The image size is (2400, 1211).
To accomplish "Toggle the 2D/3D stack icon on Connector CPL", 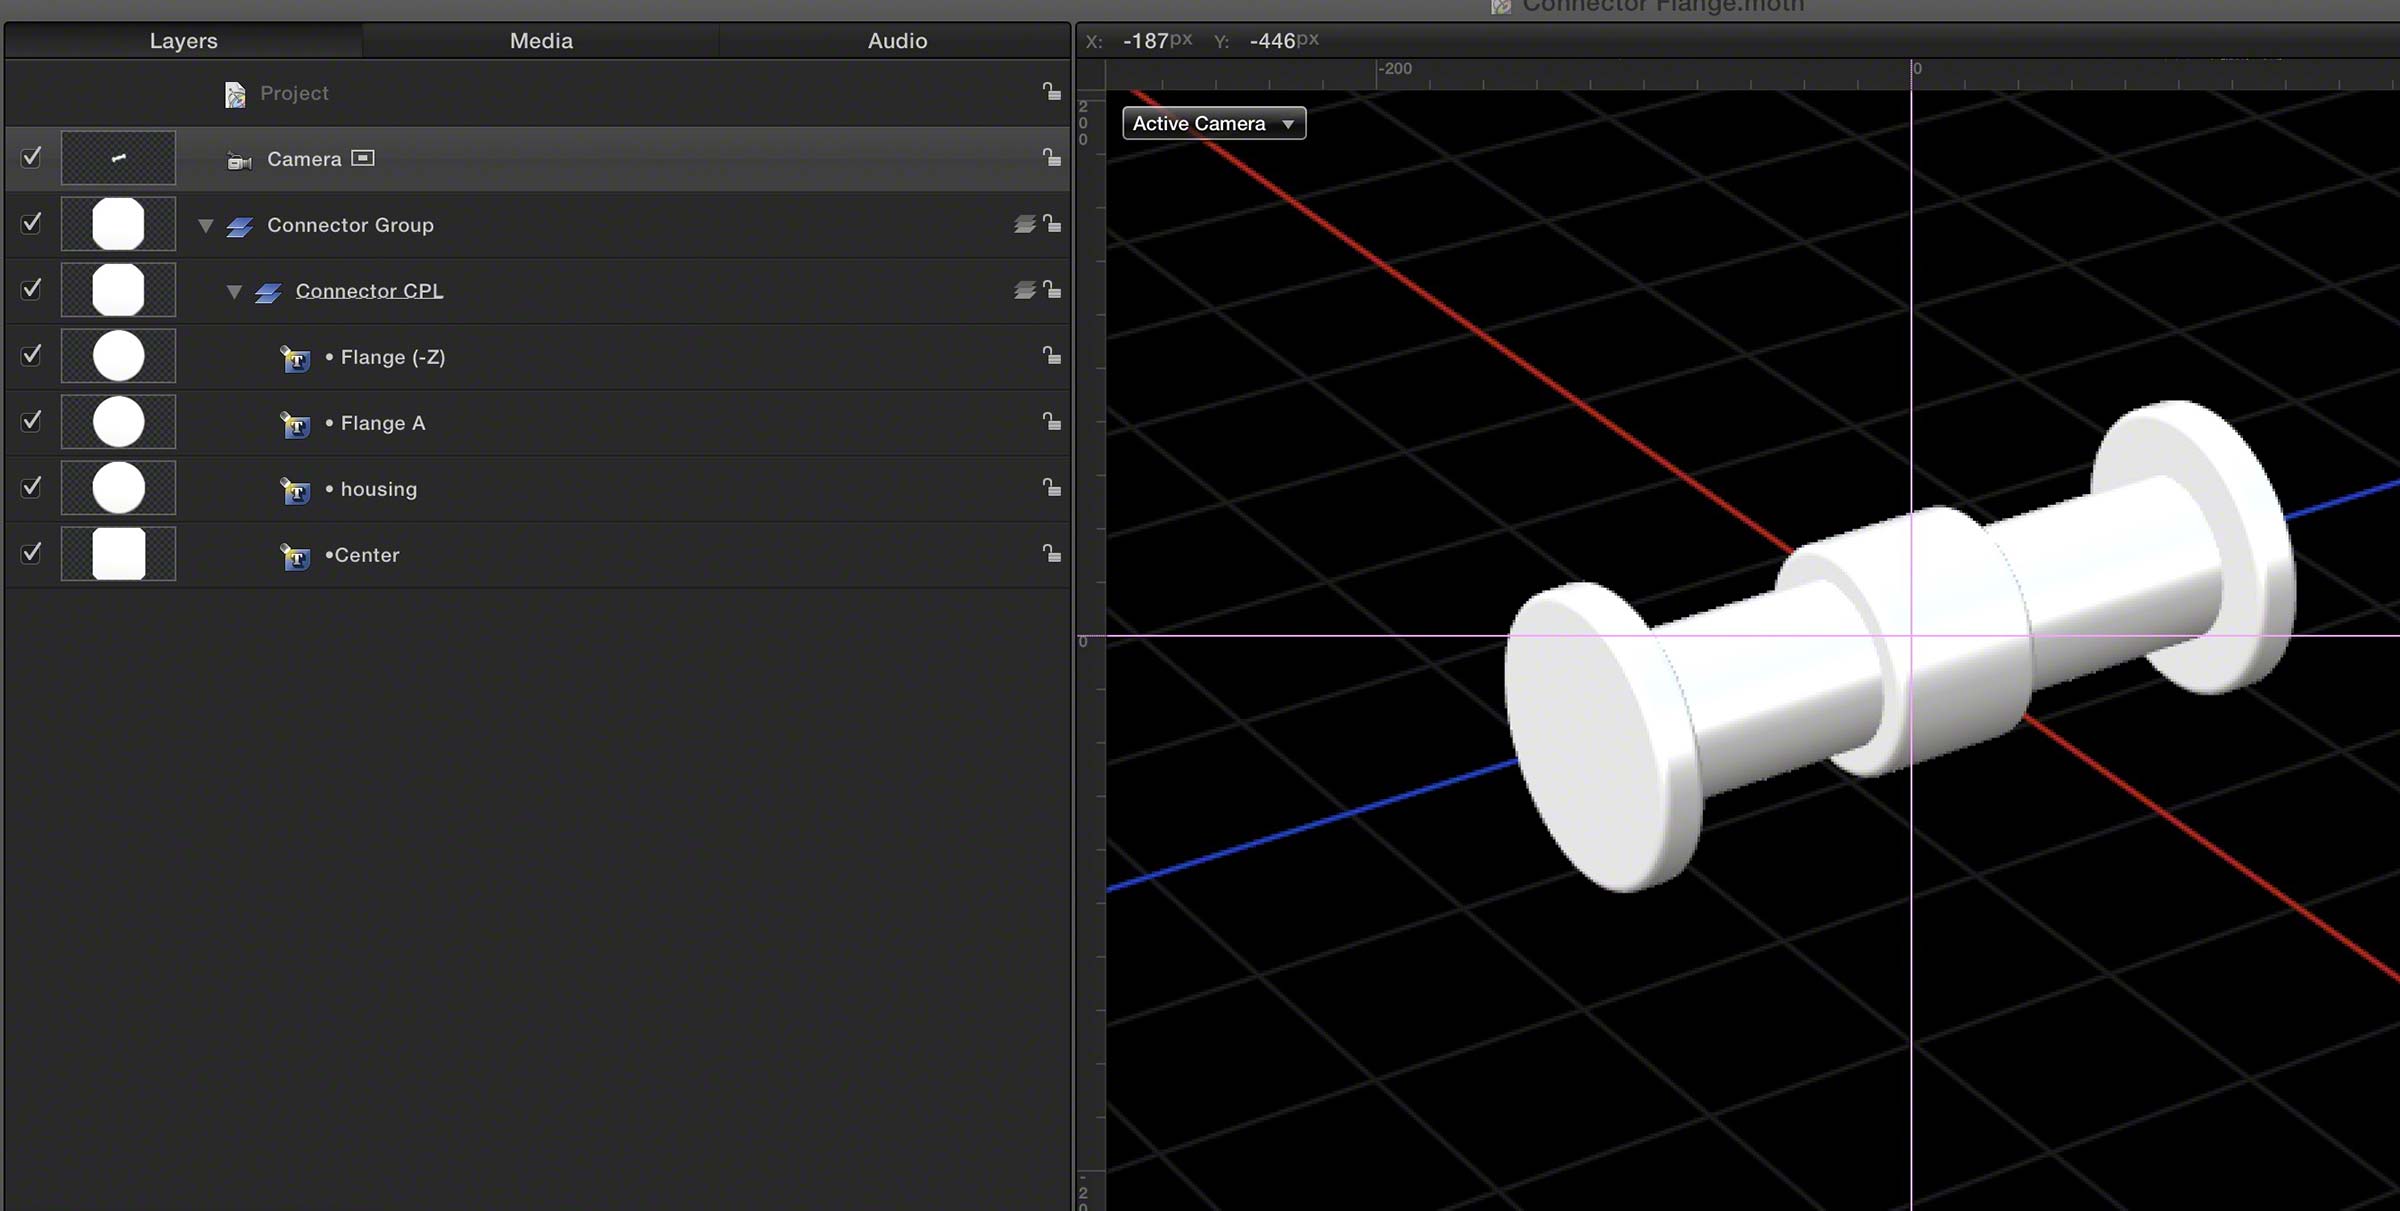I will click(1024, 290).
